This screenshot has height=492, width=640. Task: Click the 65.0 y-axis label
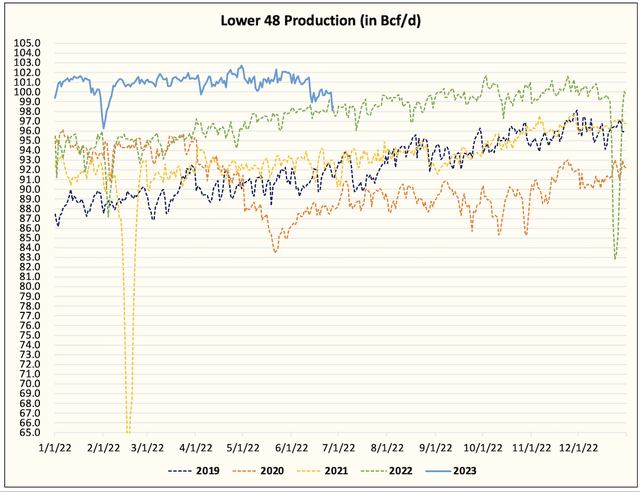coord(30,432)
